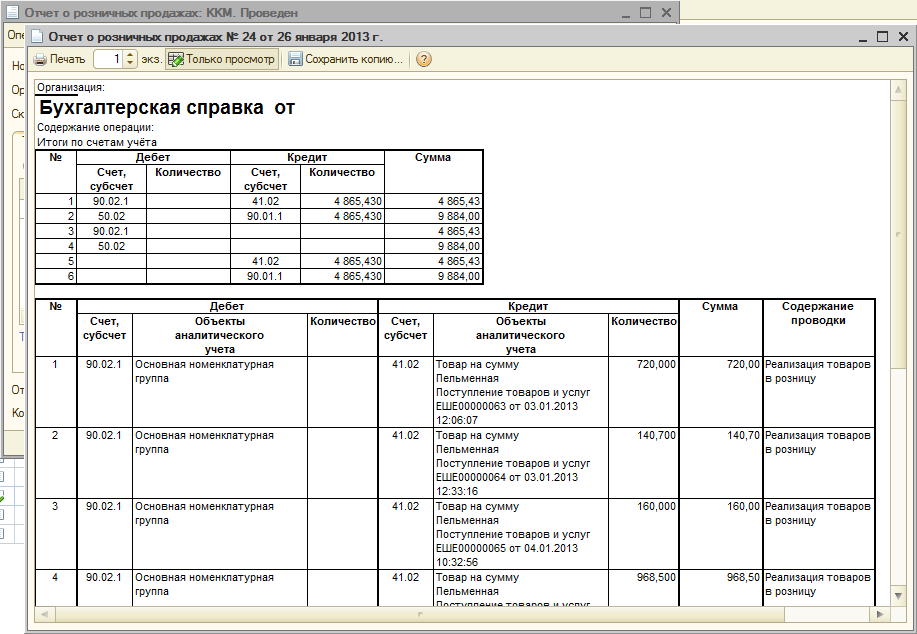Click the heading 'Бухгалтерская справка от'
The height and width of the screenshot is (634, 917).
[167, 108]
